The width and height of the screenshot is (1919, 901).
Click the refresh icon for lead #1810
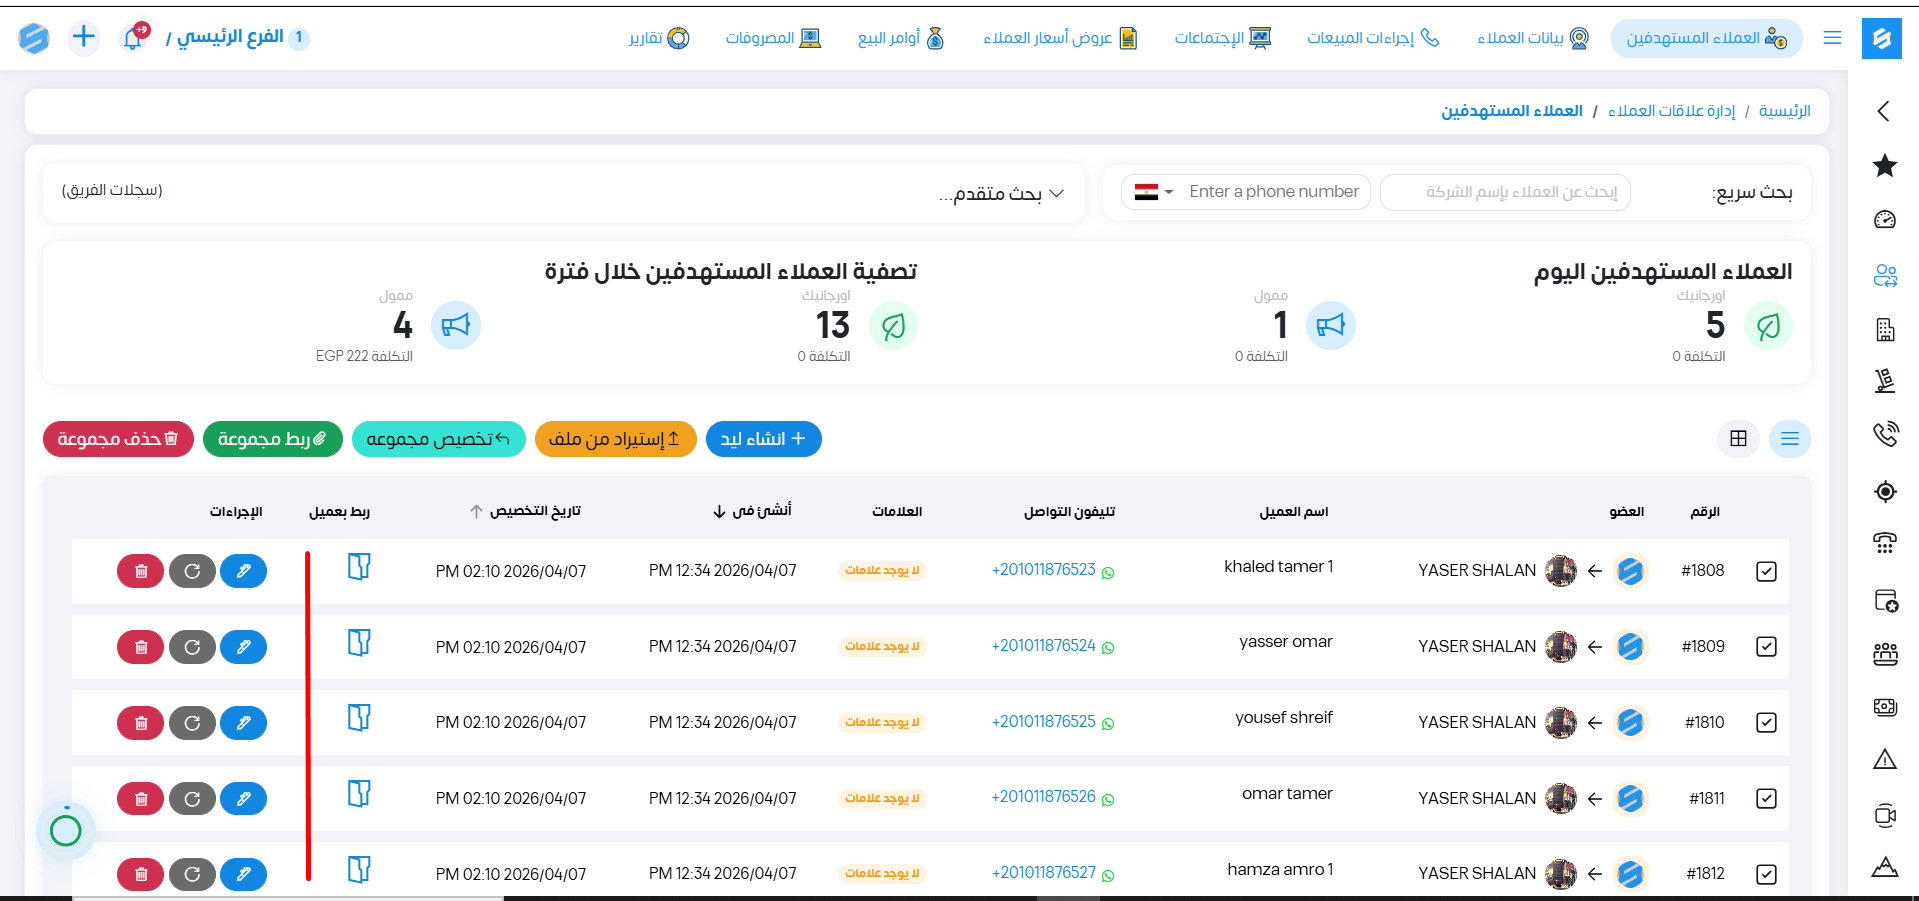click(x=192, y=723)
